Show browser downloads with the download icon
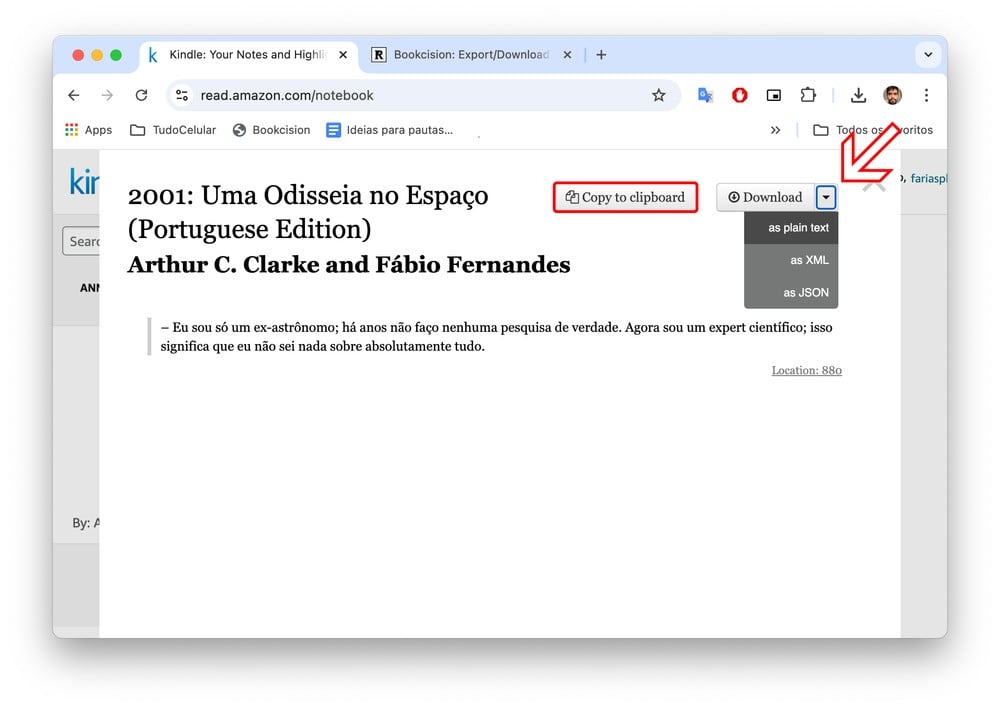Viewport: 1000px width, 708px height. click(x=858, y=95)
